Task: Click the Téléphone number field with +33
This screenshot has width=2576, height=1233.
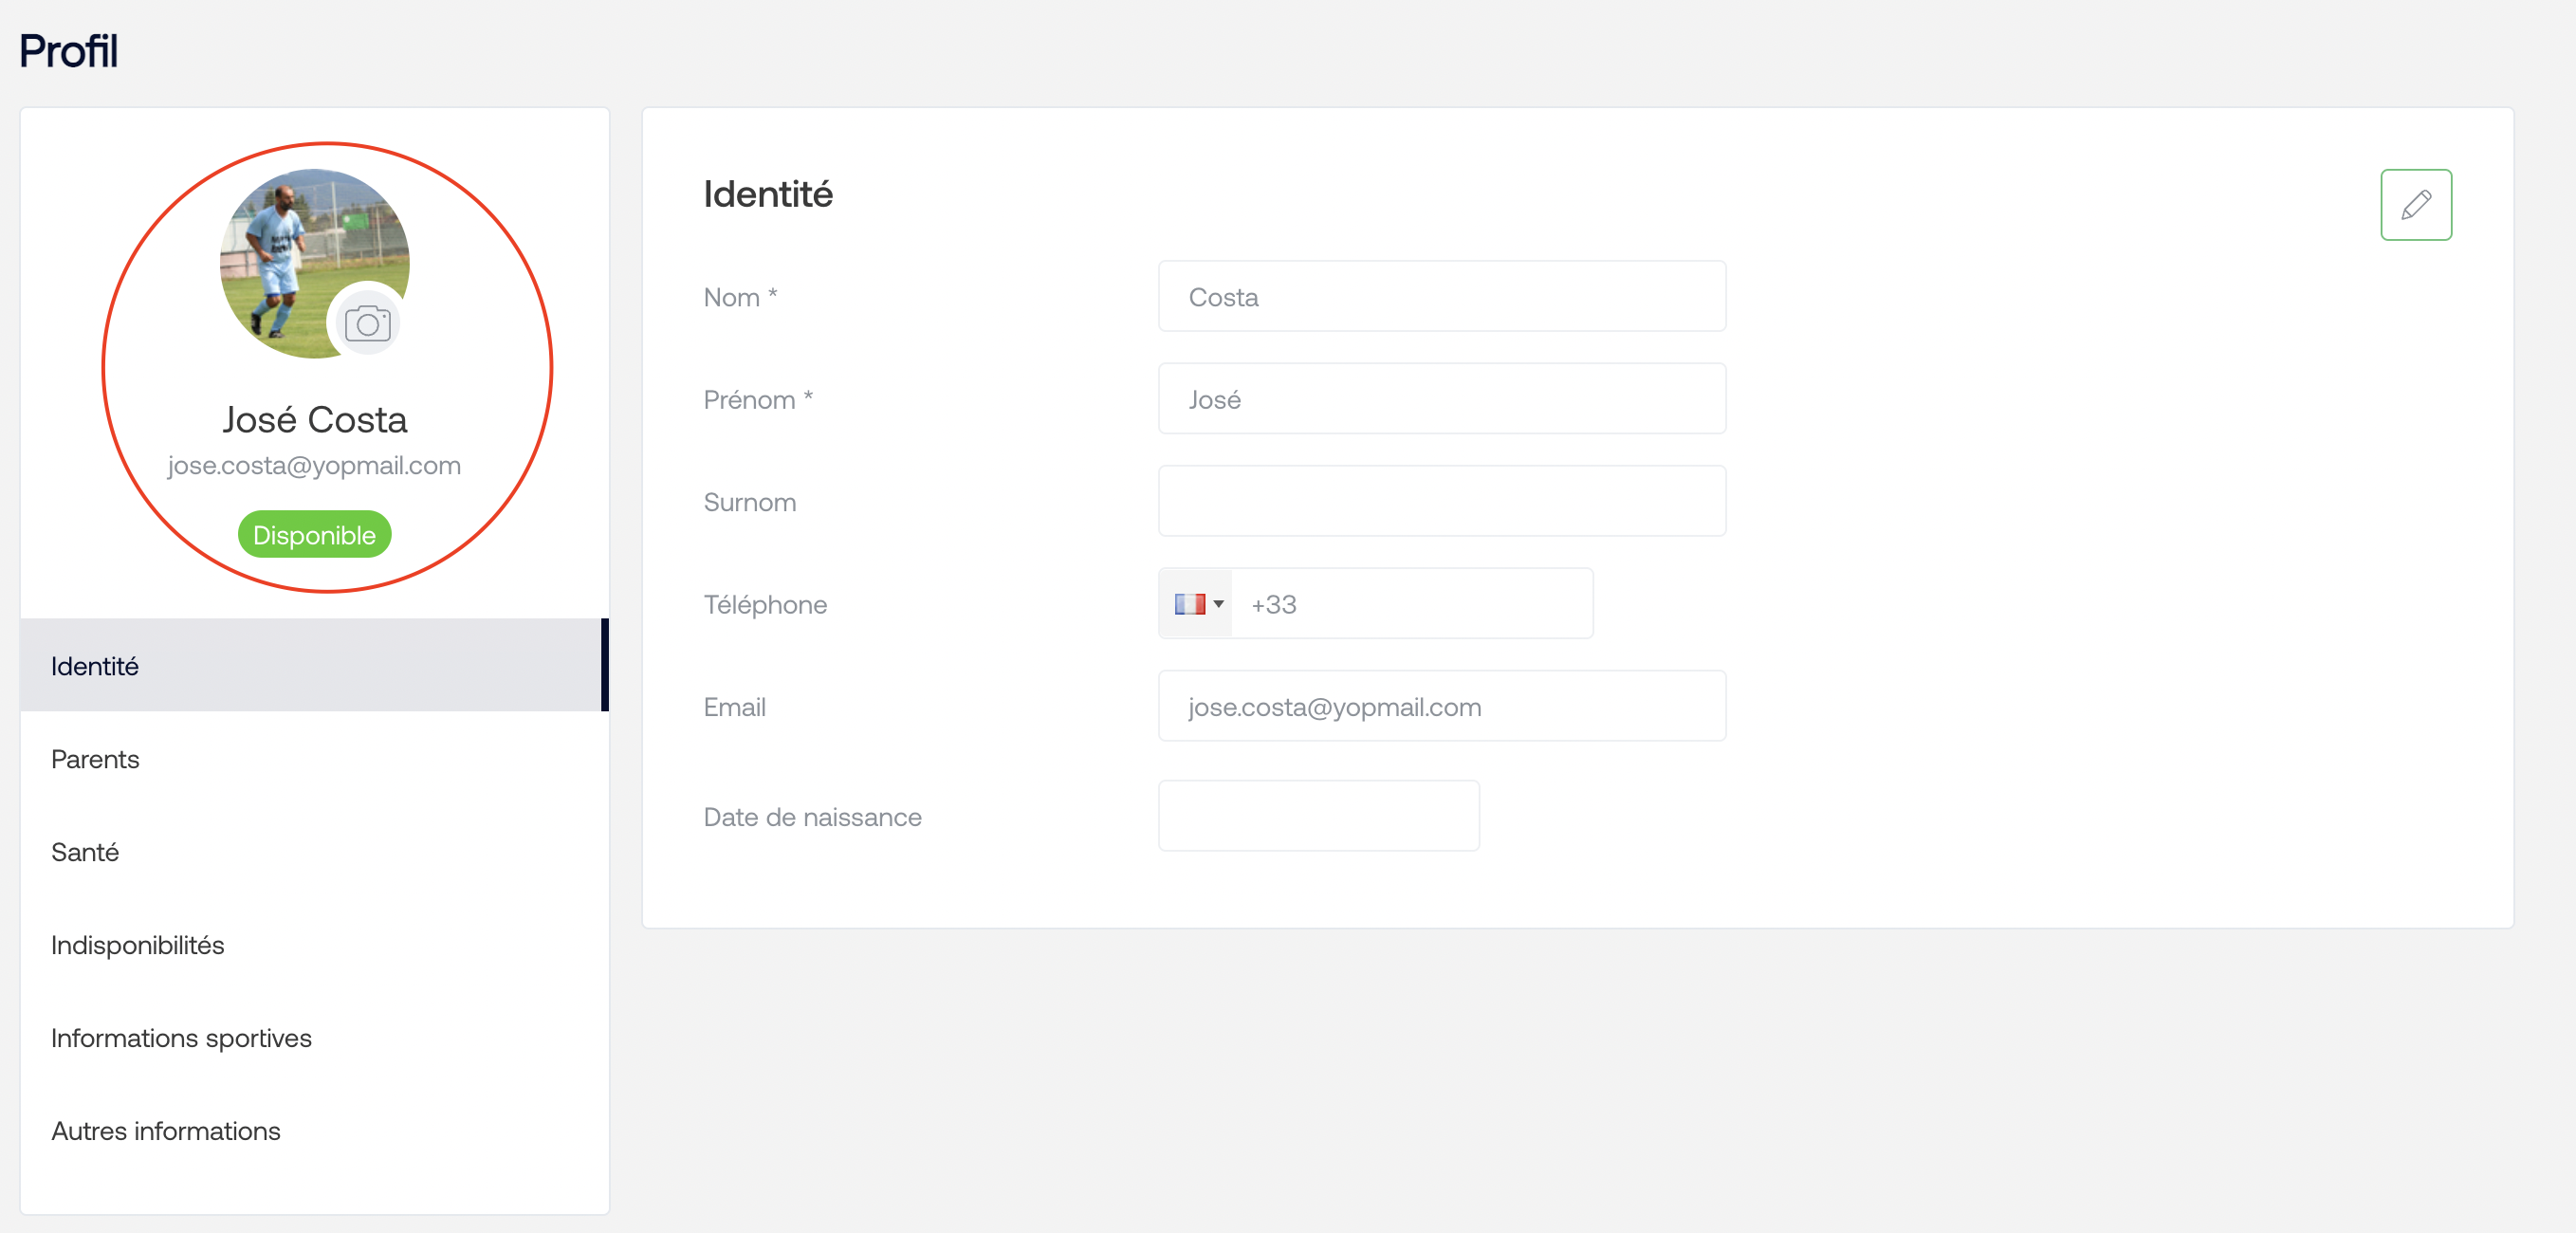Action: [x=1411, y=604]
